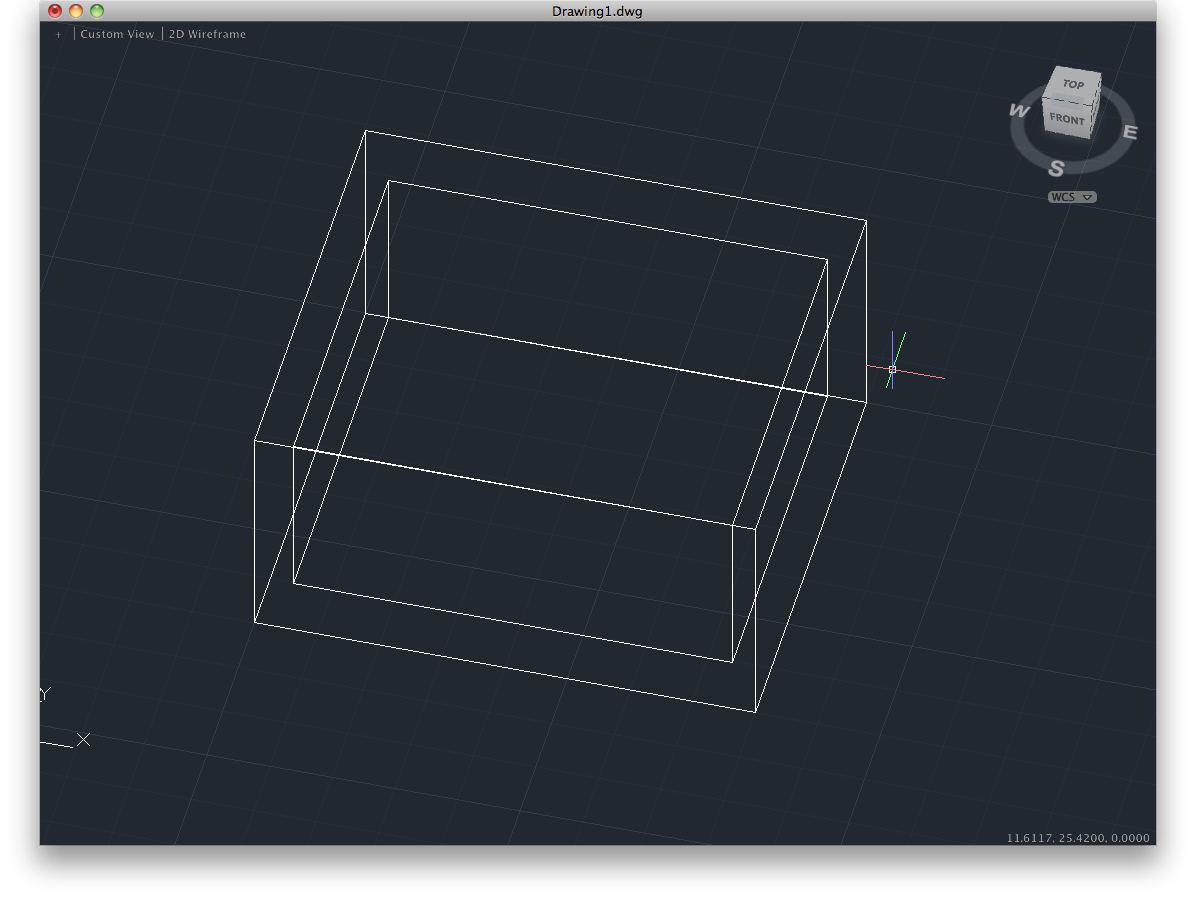Image resolution: width=1196 pixels, height=900 pixels.
Task: Open the viewport controls plus menu
Action: [58, 34]
